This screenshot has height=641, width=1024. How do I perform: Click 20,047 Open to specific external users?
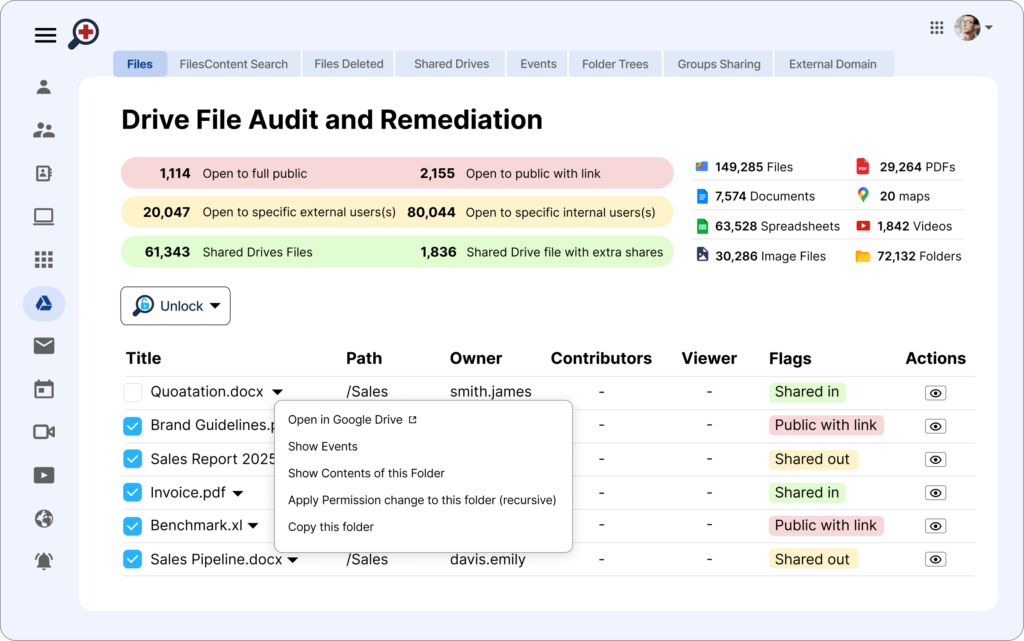(x=269, y=212)
